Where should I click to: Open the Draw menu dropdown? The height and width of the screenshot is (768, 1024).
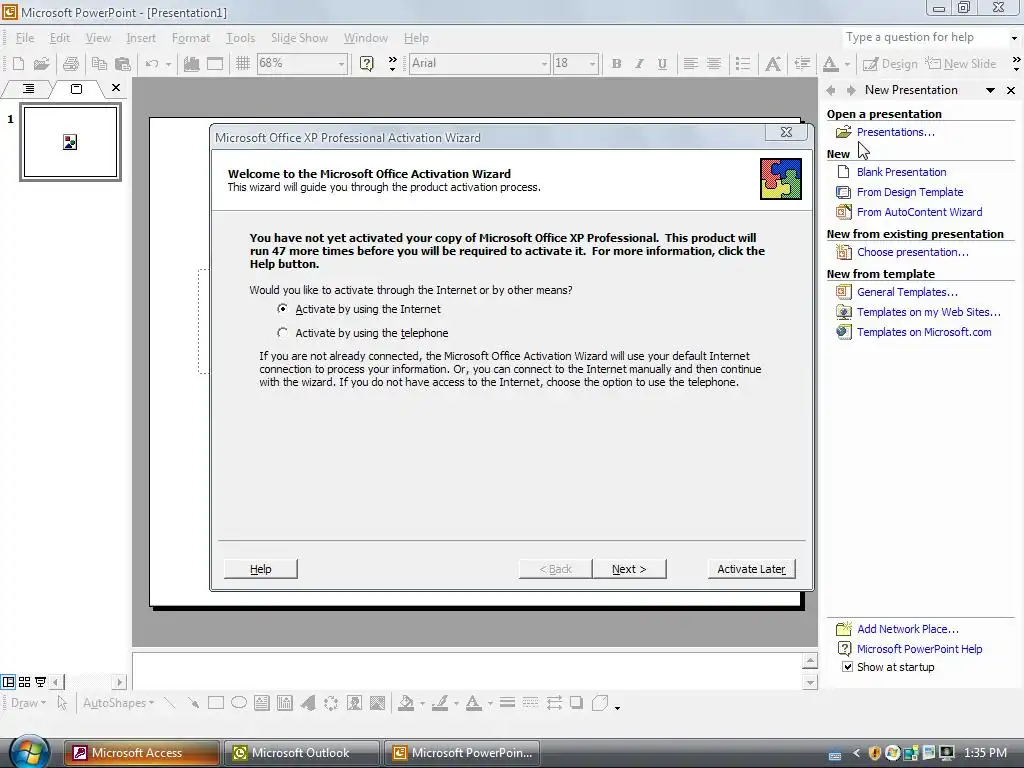pyautogui.click(x=28, y=703)
